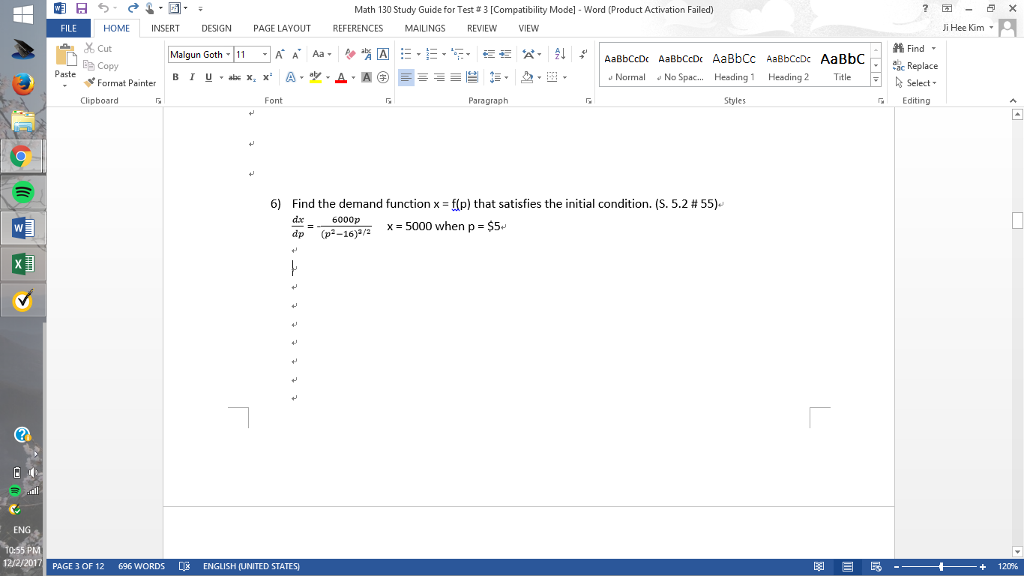This screenshot has width=1024, height=576.
Task: Cut the selected text
Action: pos(98,48)
